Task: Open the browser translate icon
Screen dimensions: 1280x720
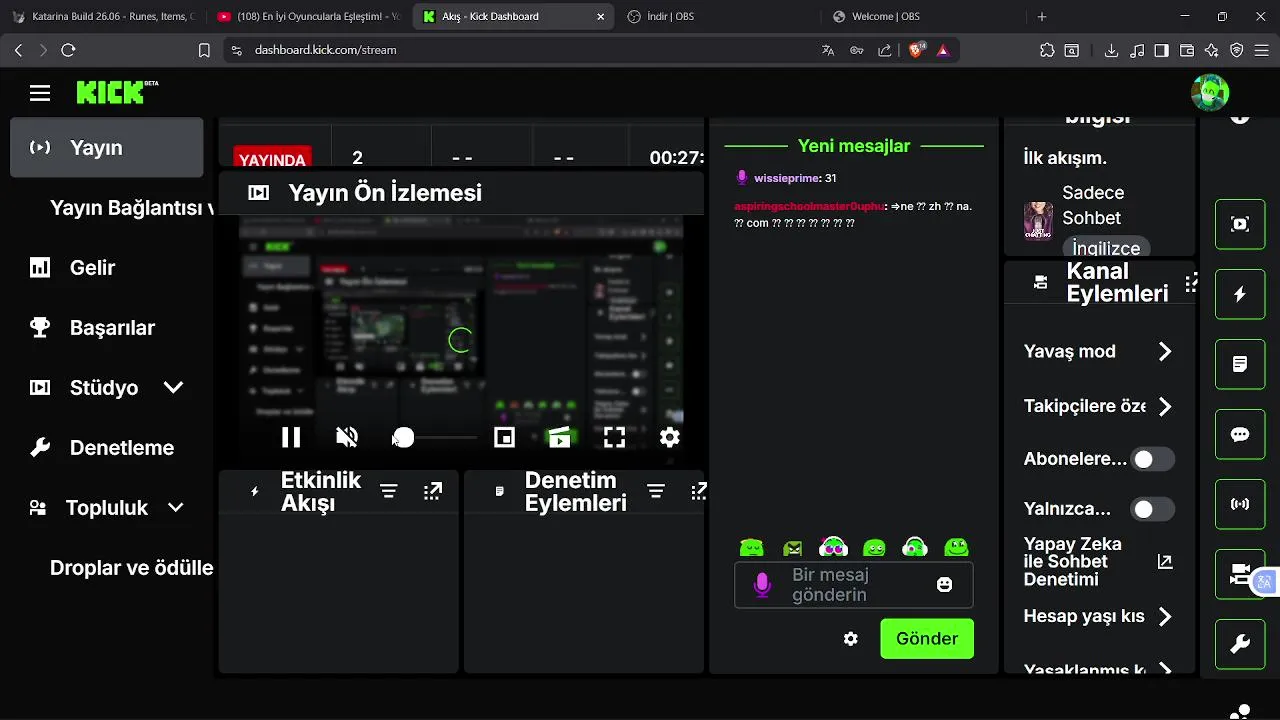Action: (x=828, y=50)
